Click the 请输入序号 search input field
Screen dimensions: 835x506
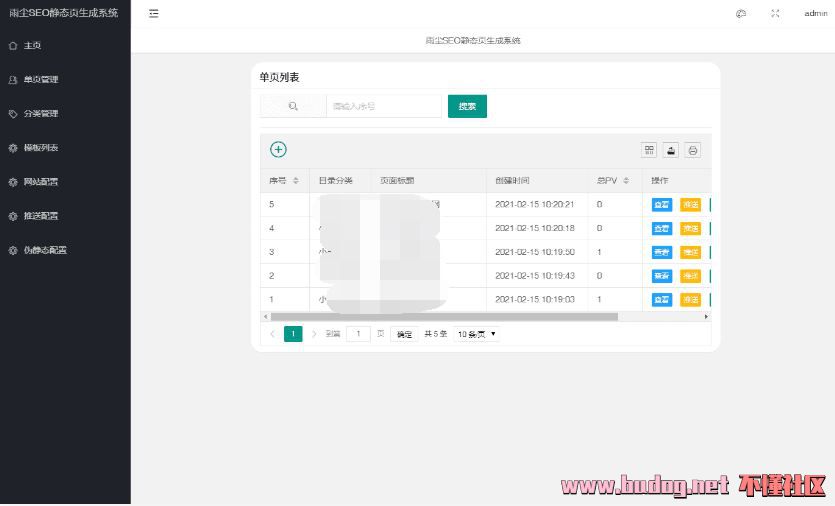(x=384, y=106)
